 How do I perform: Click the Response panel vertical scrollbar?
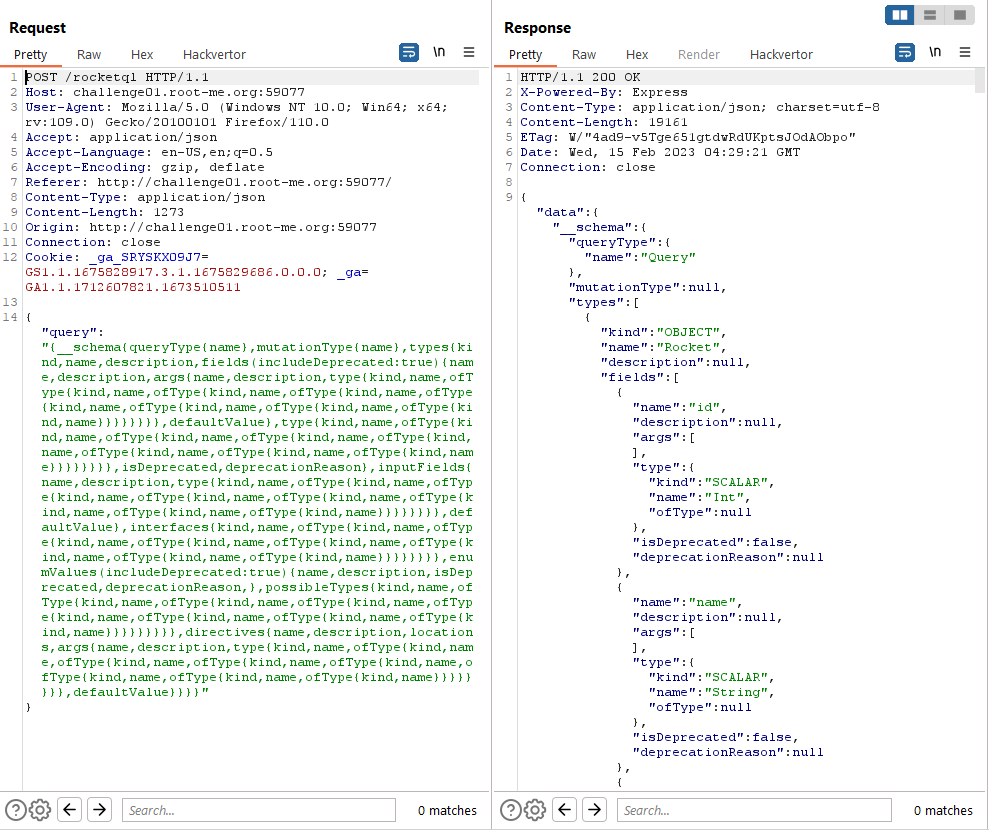click(x=980, y=400)
